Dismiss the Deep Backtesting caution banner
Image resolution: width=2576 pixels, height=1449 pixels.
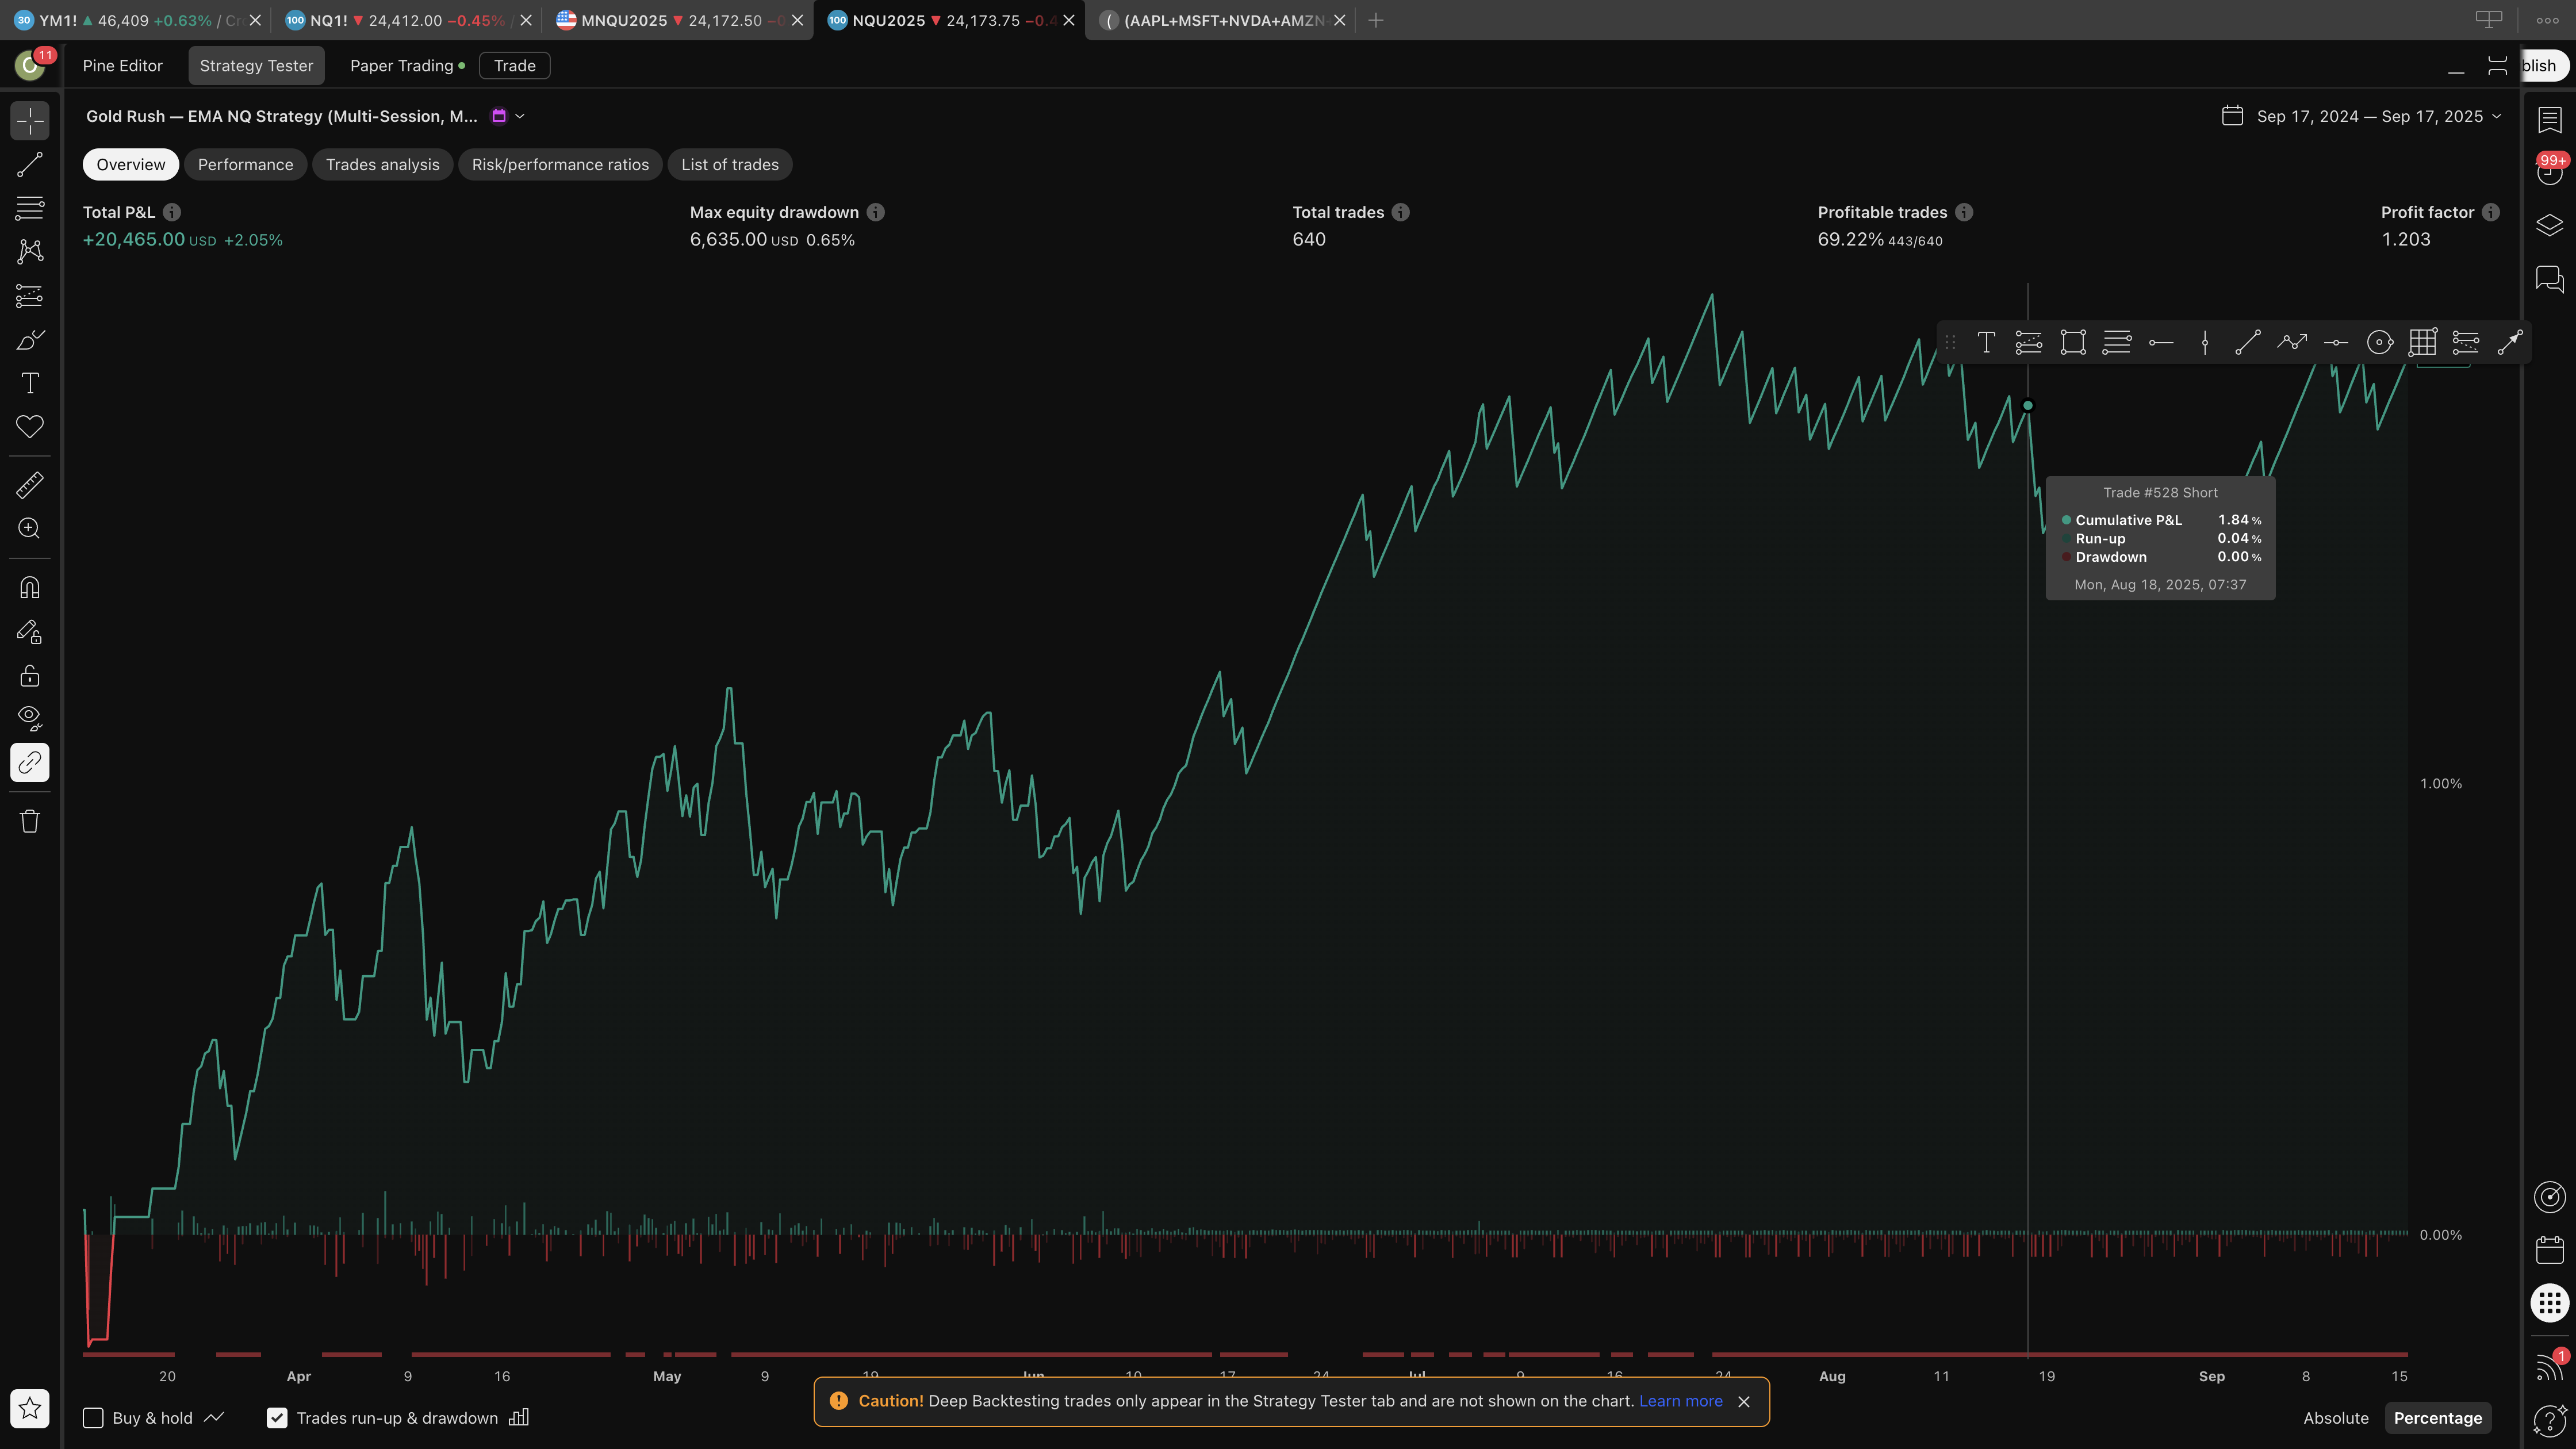(1743, 1402)
